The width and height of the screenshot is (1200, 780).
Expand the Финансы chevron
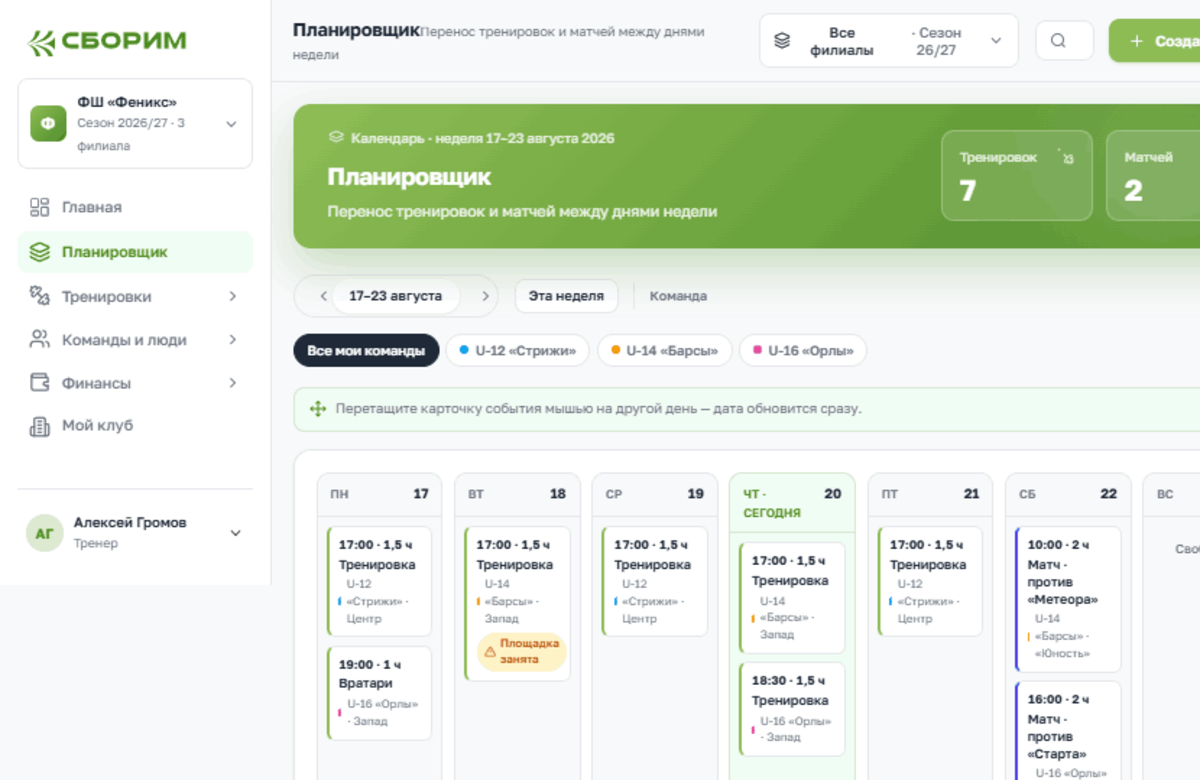pos(232,383)
